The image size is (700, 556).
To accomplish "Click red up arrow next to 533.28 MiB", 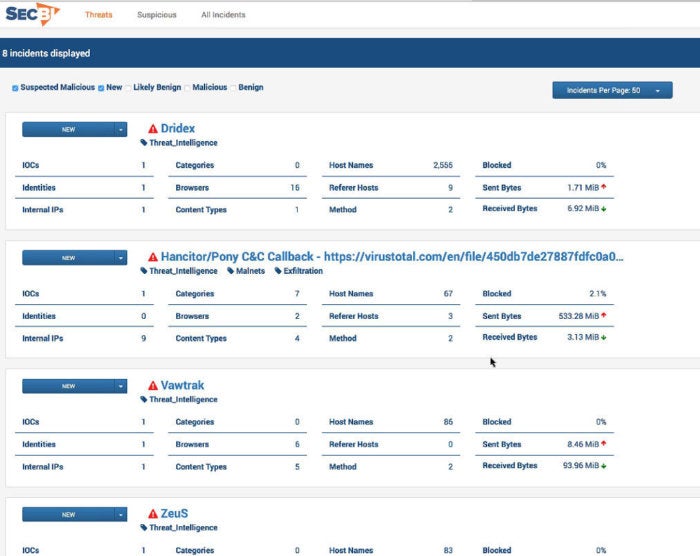I will (604, 315).
